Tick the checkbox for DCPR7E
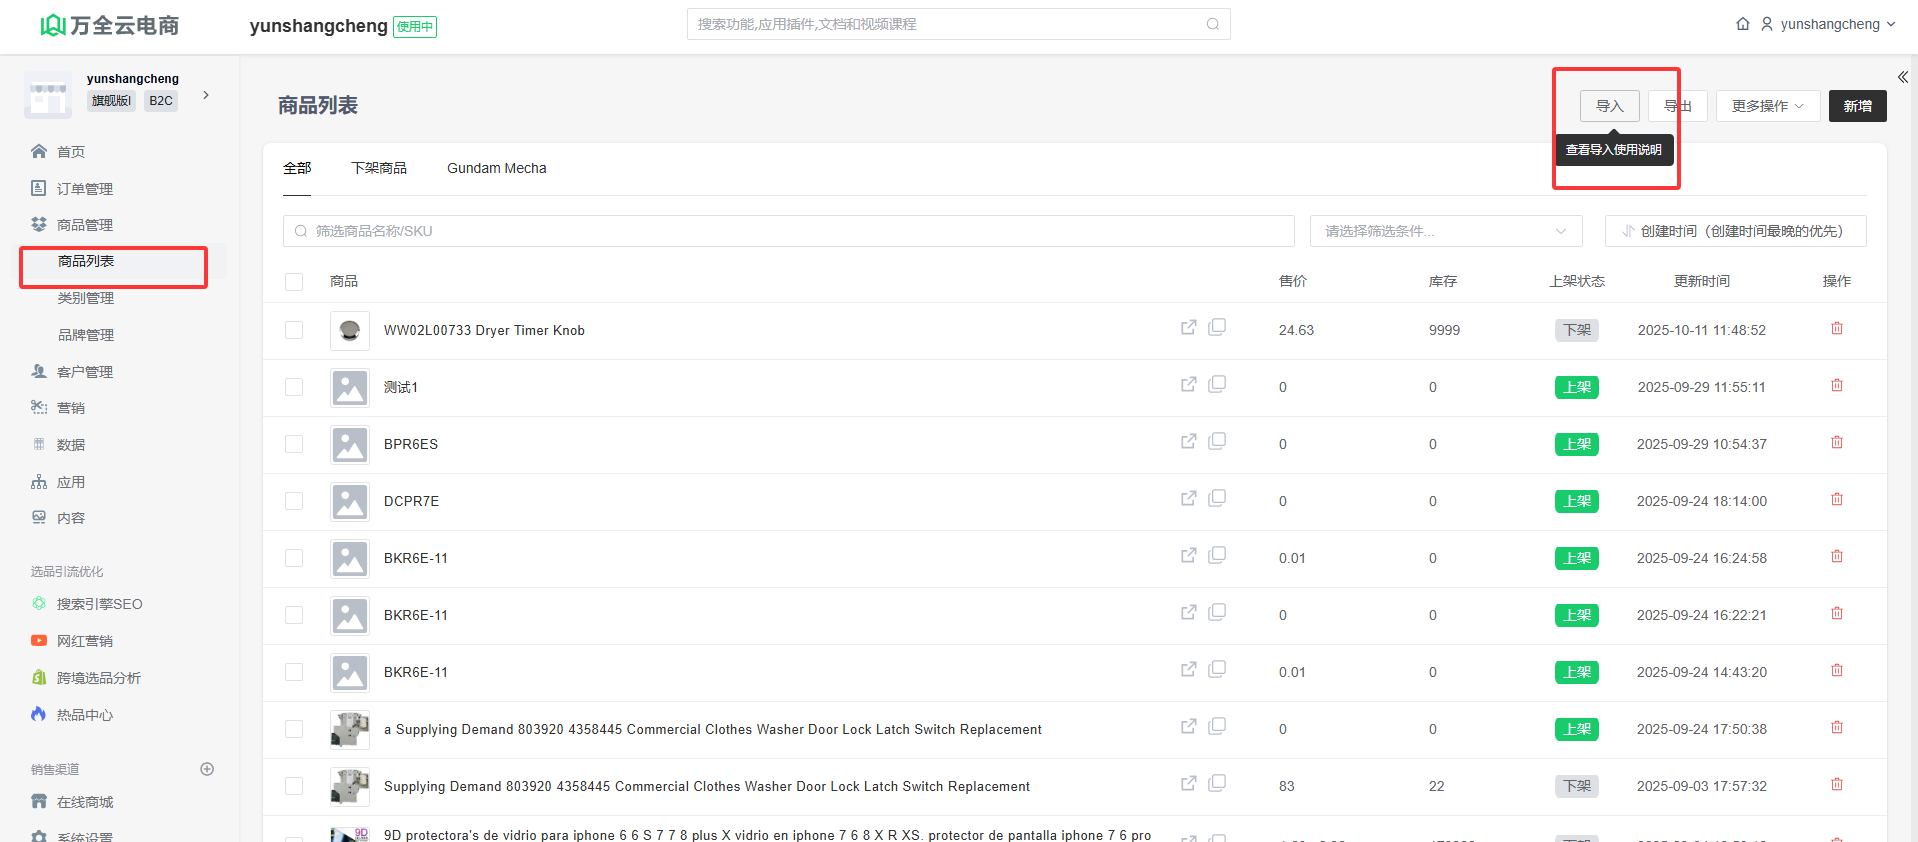1918x842 pixels. pos(294,501)
